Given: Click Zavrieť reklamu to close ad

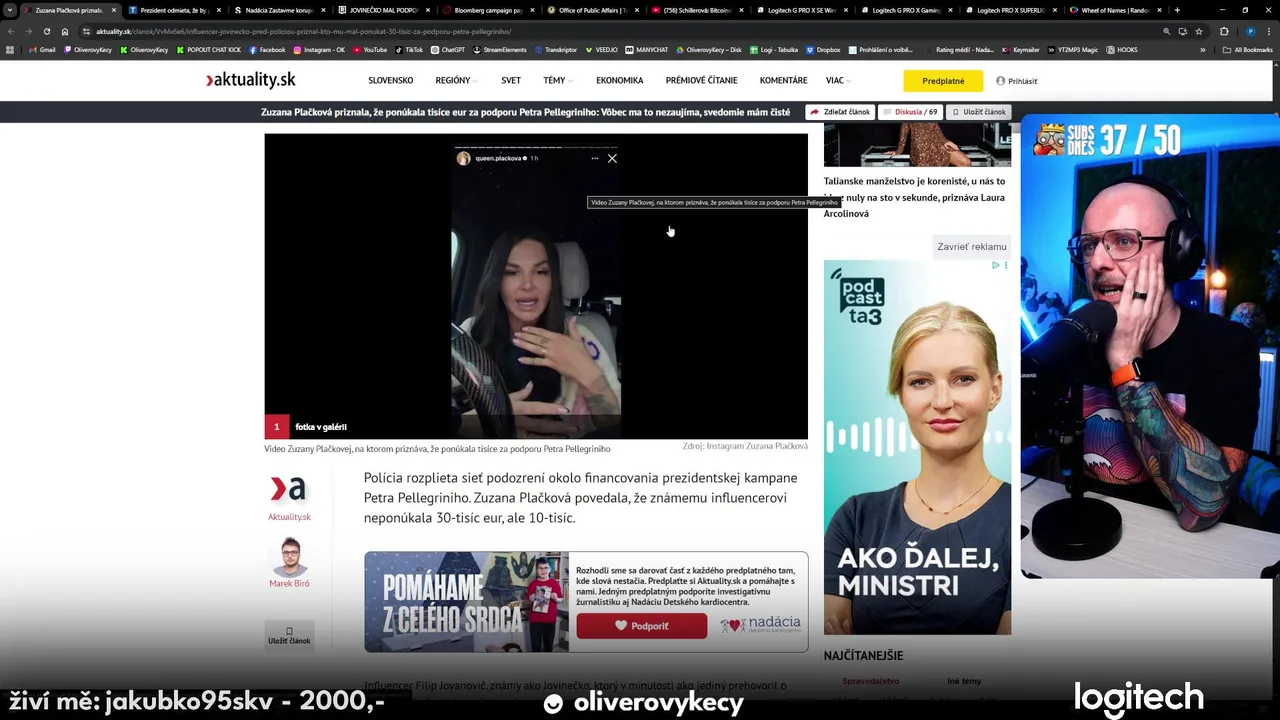Looking at the screenshot, I should point(972,246).
